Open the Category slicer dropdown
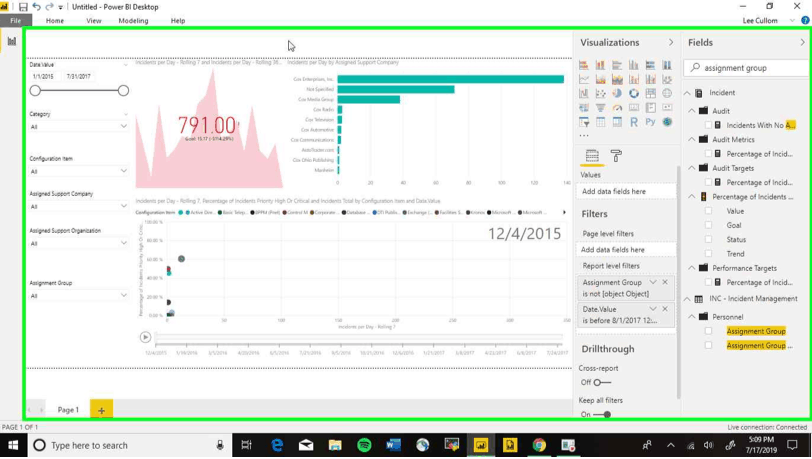The height and width of the screenshot is (459, 812). 123,126
